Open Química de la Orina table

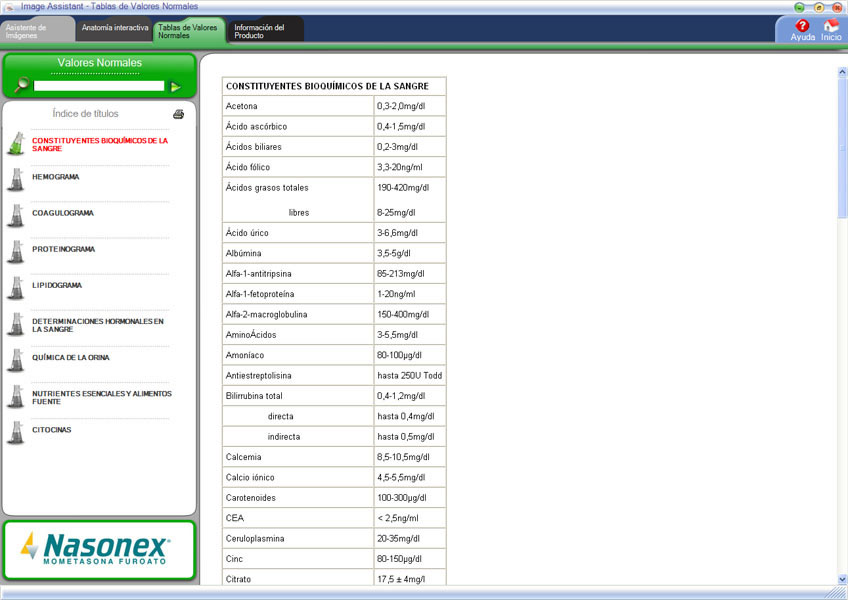click(x=70, y=358)
